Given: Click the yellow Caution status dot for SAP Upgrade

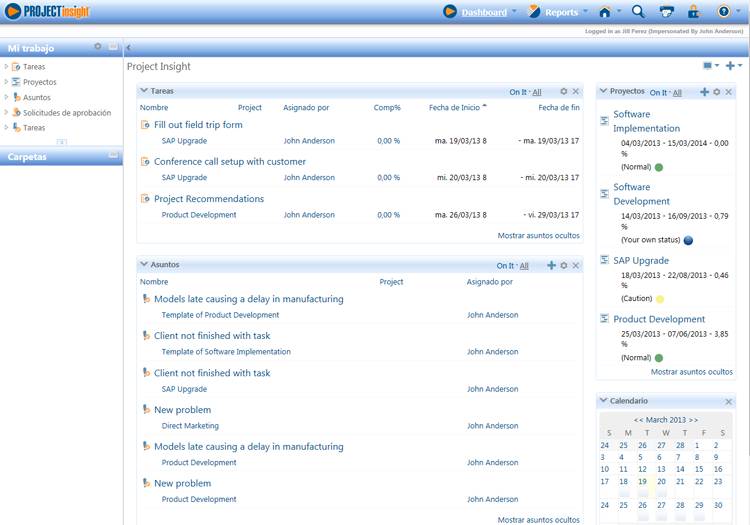Looking at the screenshot, I should [659, 299].
